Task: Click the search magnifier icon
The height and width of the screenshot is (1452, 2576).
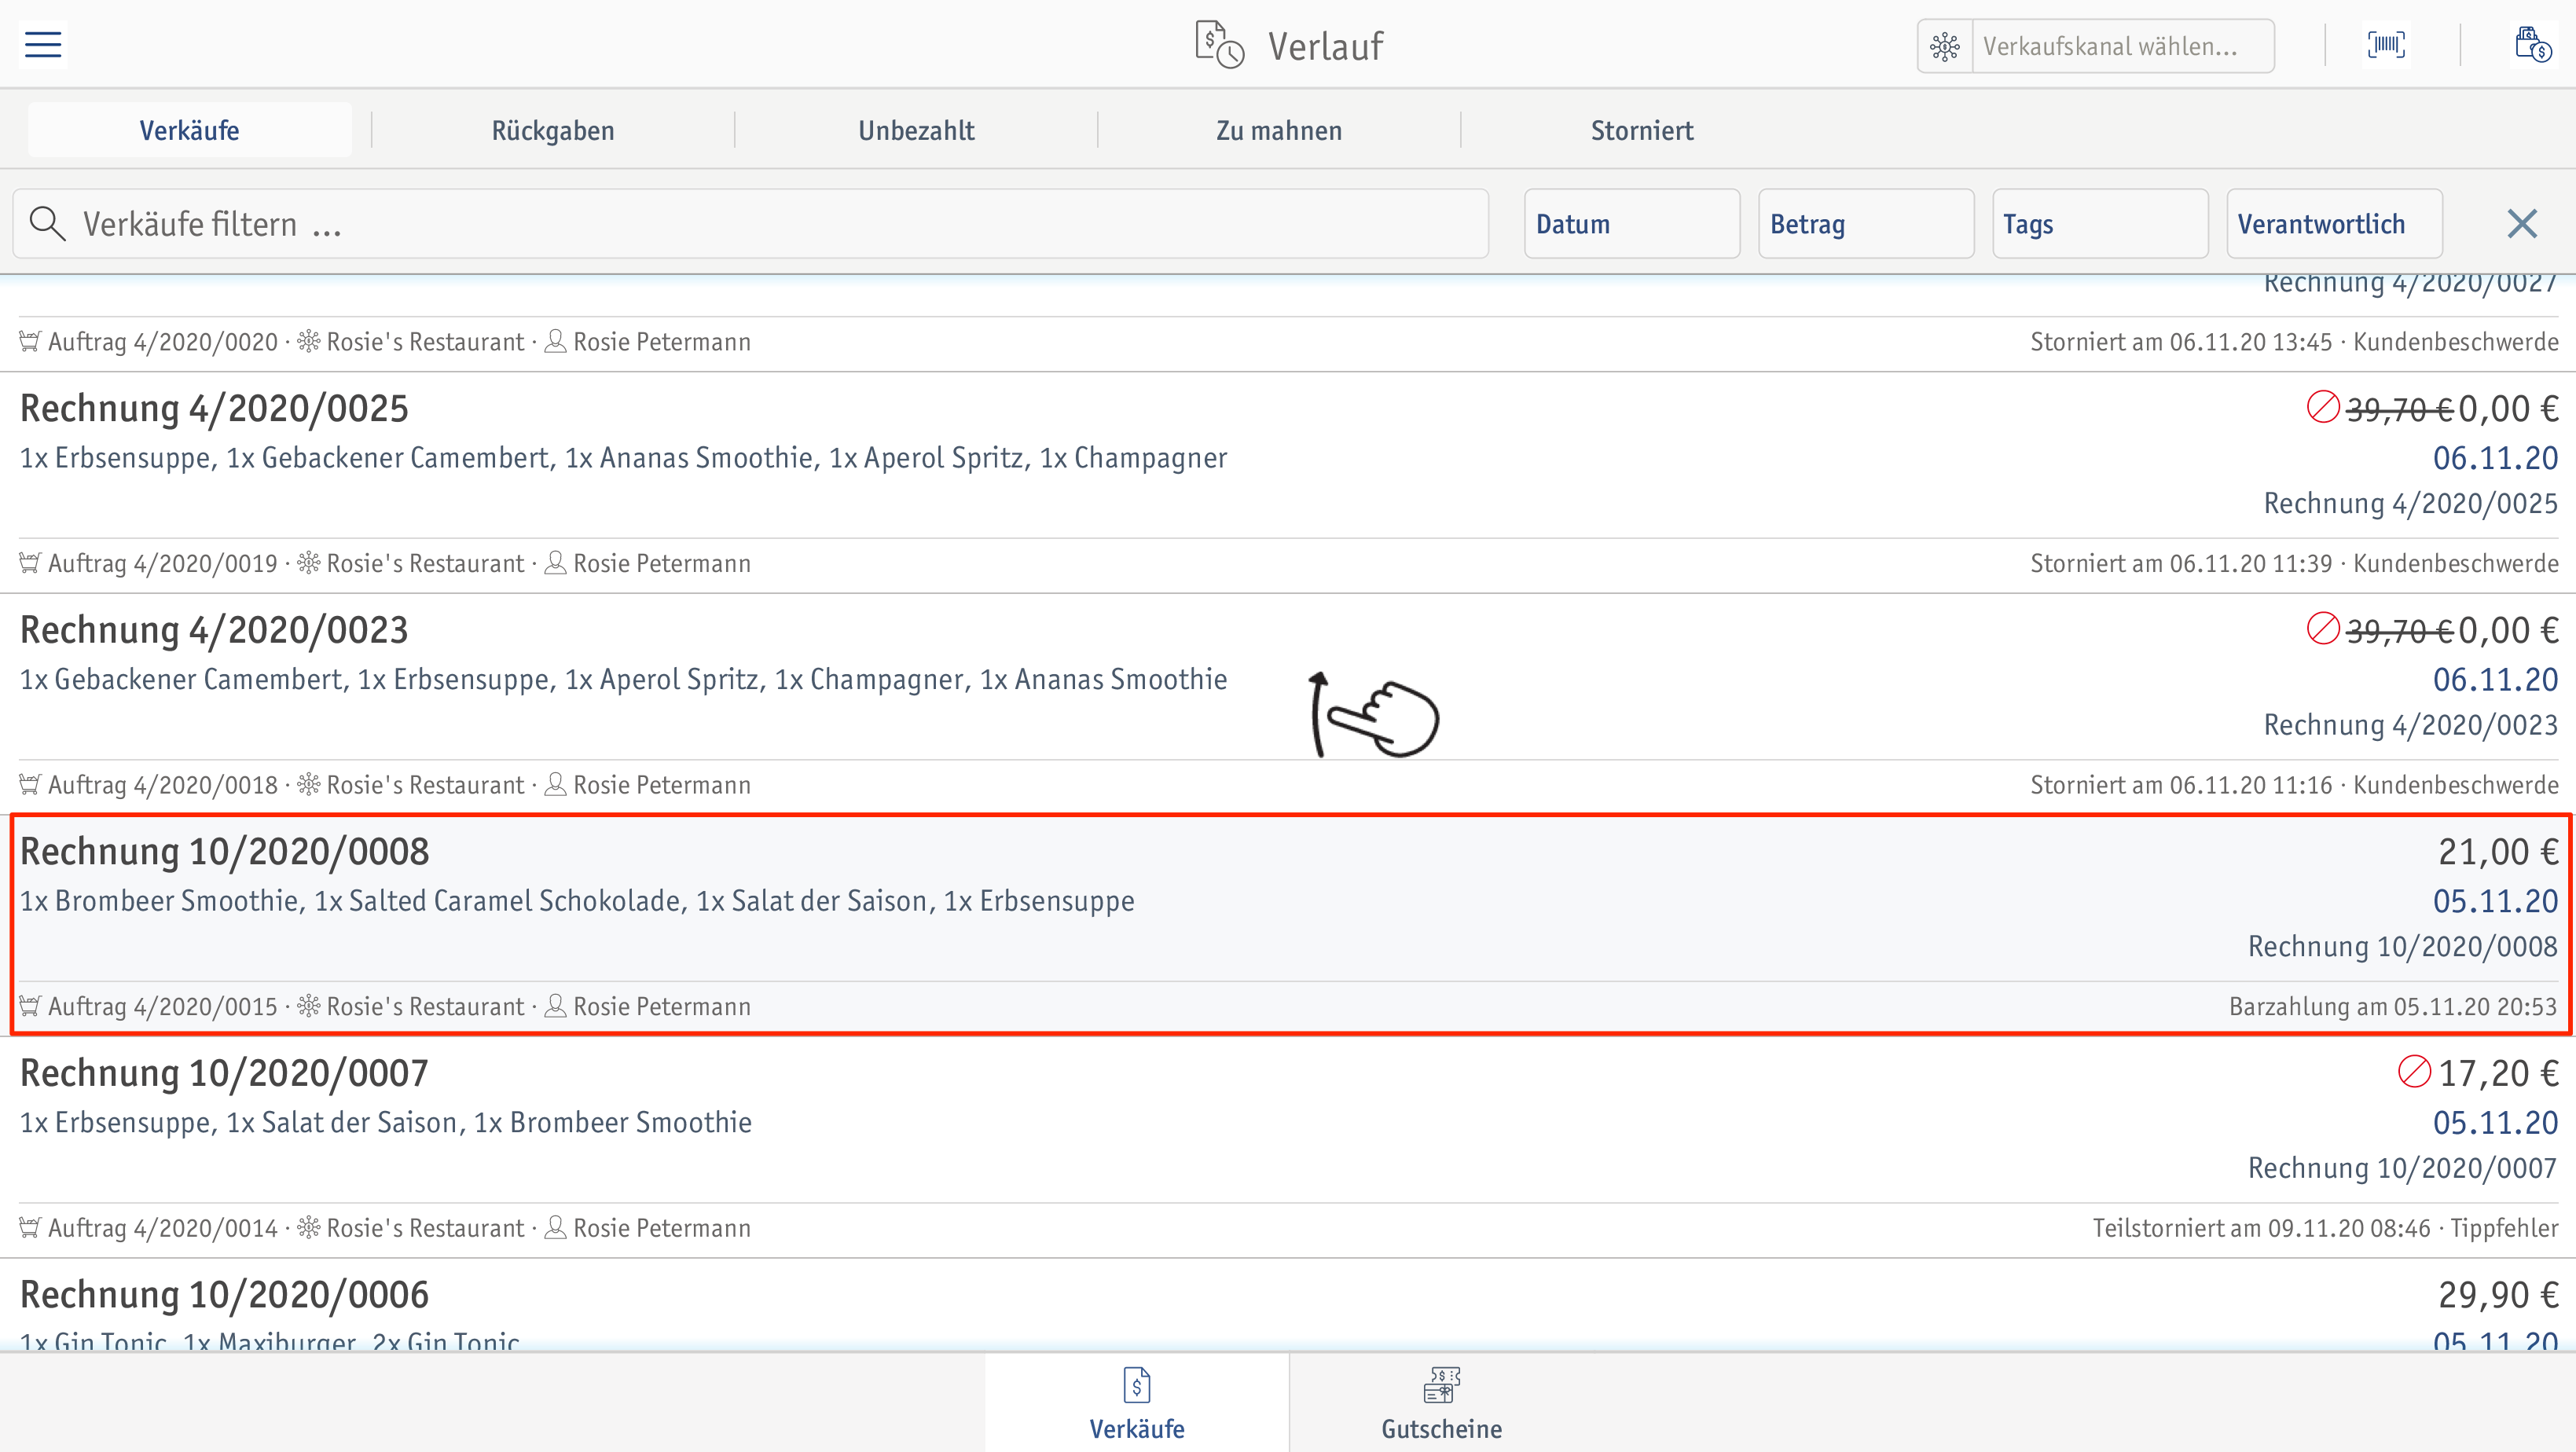Action: click(47, 224)
